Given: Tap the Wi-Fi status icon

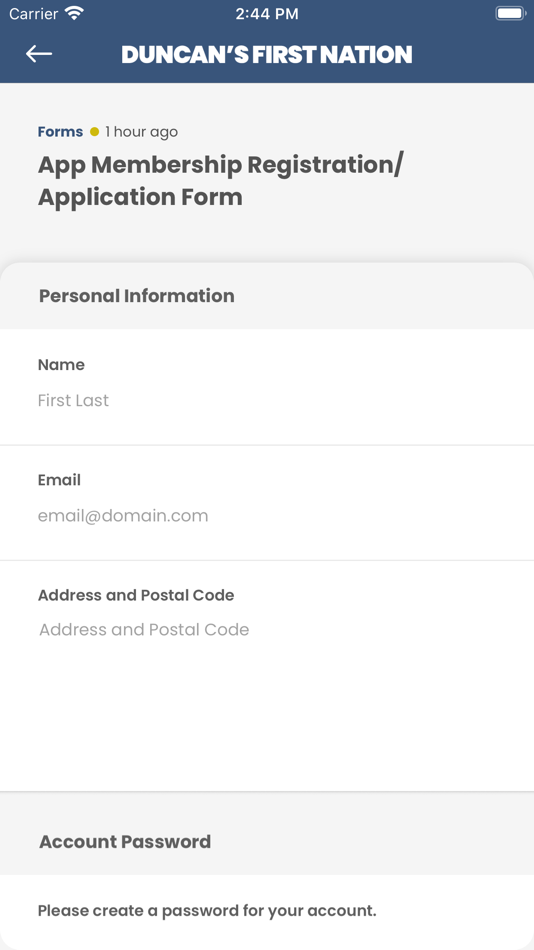Looking at the screenshot, I should coord(75,13).
